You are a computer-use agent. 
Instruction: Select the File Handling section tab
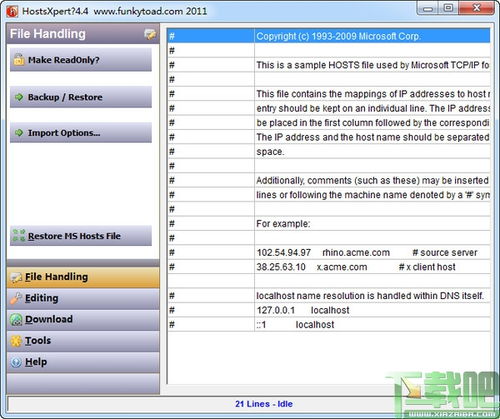pyautogui.click(x=83, y=277)
